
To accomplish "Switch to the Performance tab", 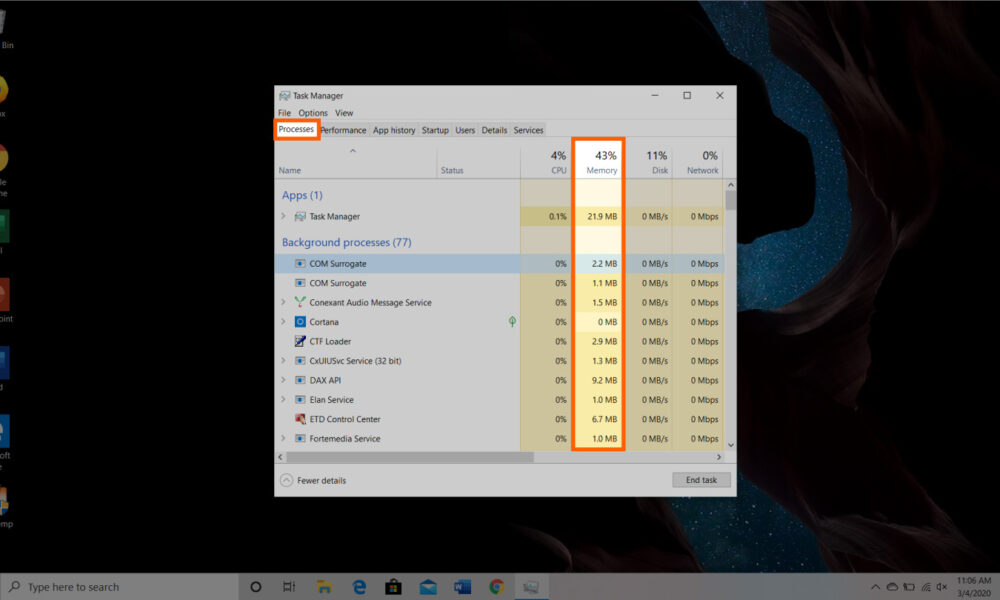I will pyautogui.click(x=343, y=130).
